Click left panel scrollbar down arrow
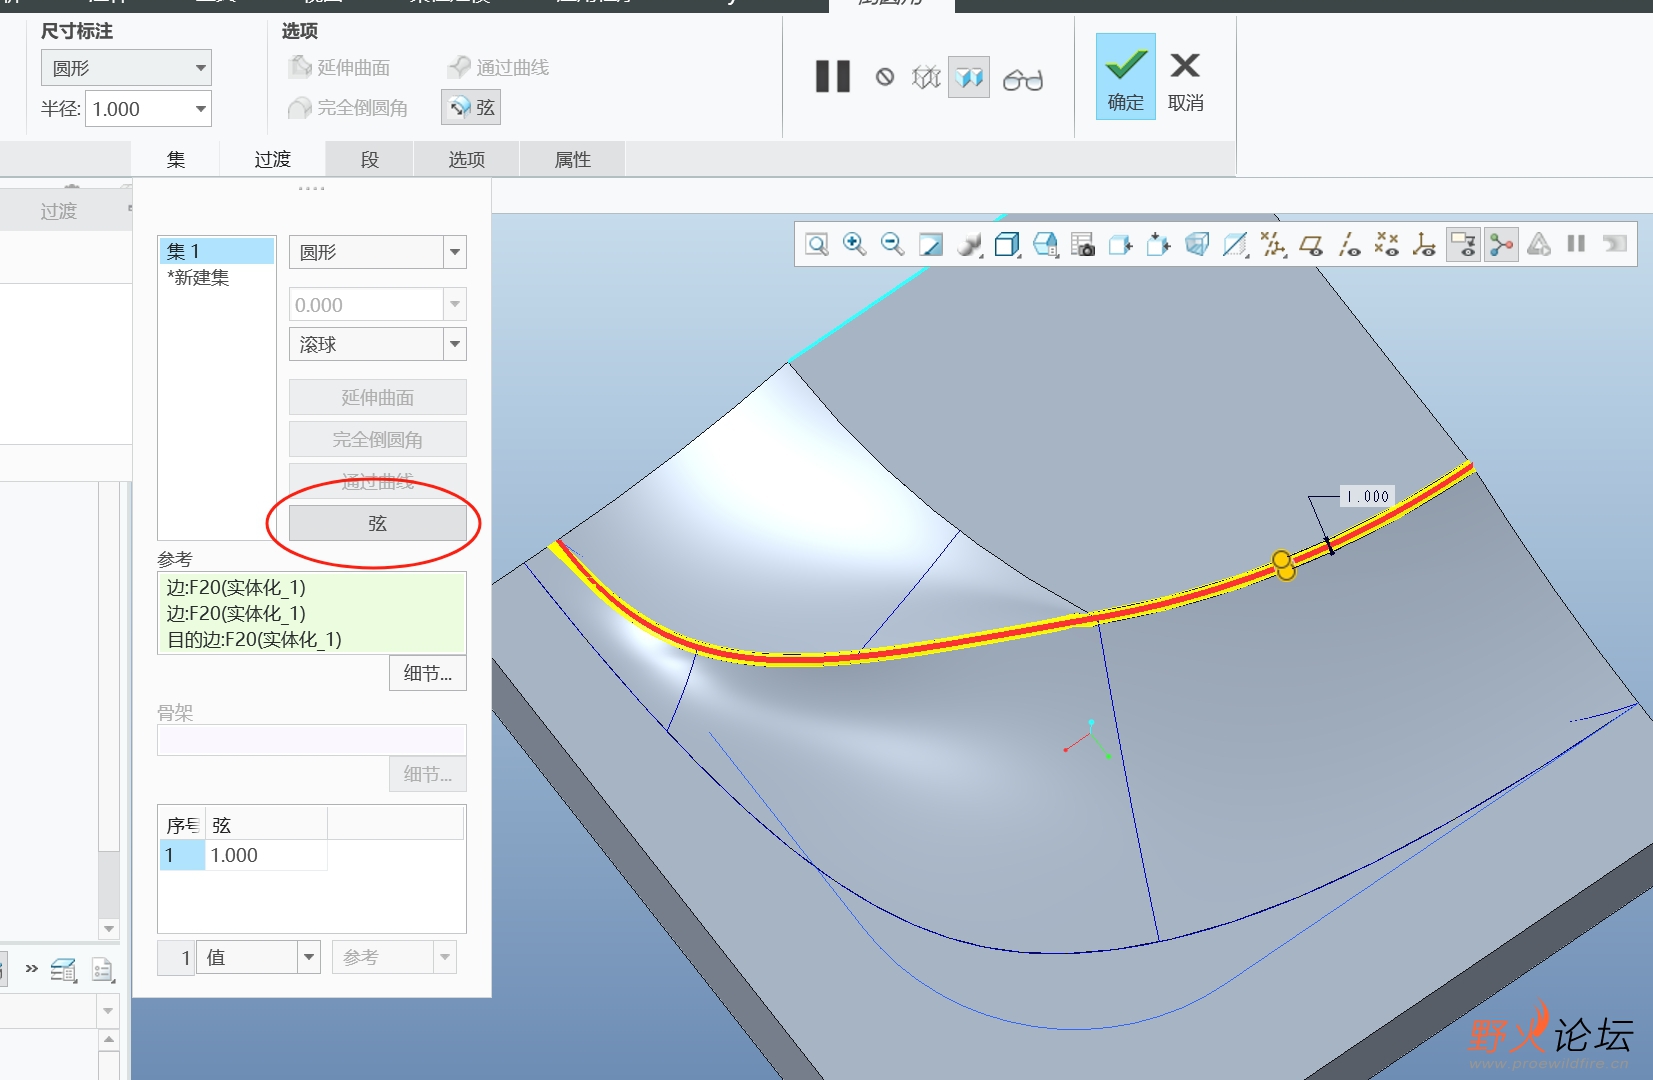The height and width of the screenshot is (1080, 1653). (x=109, y=929)
